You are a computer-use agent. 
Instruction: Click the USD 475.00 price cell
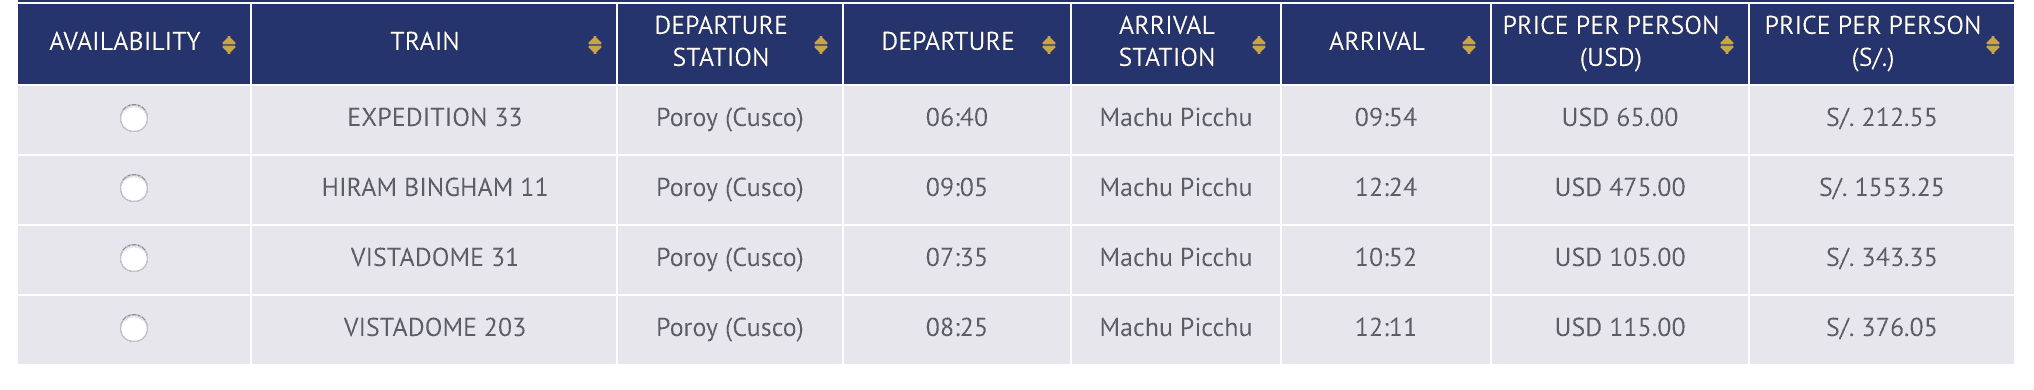1620,188
